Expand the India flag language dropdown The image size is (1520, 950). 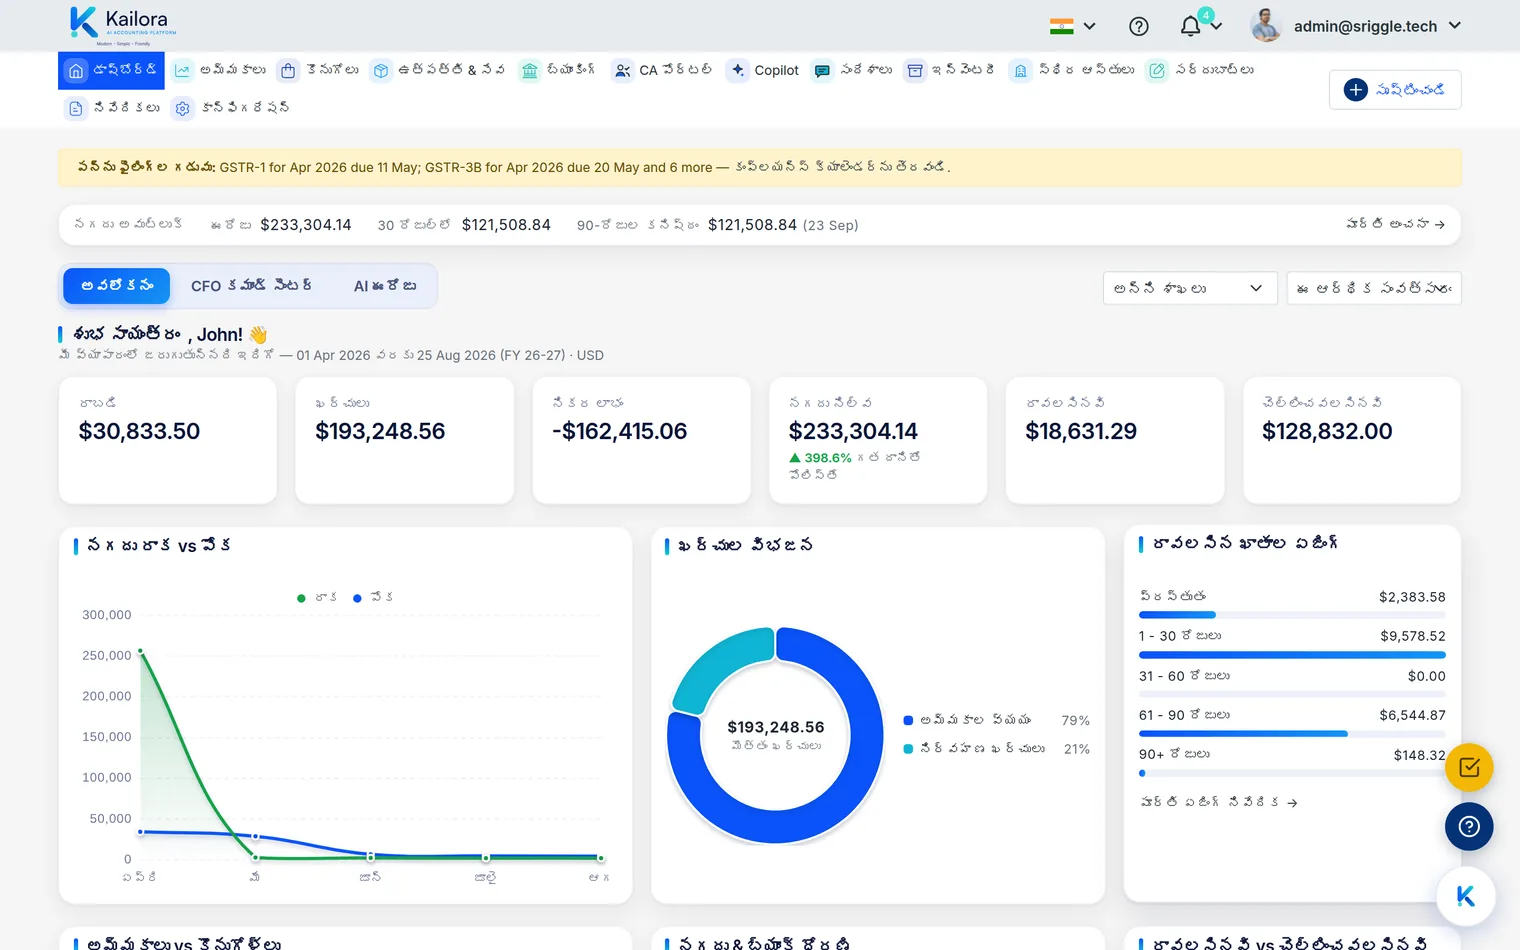pyautogui.click(x=1073, y=27)
